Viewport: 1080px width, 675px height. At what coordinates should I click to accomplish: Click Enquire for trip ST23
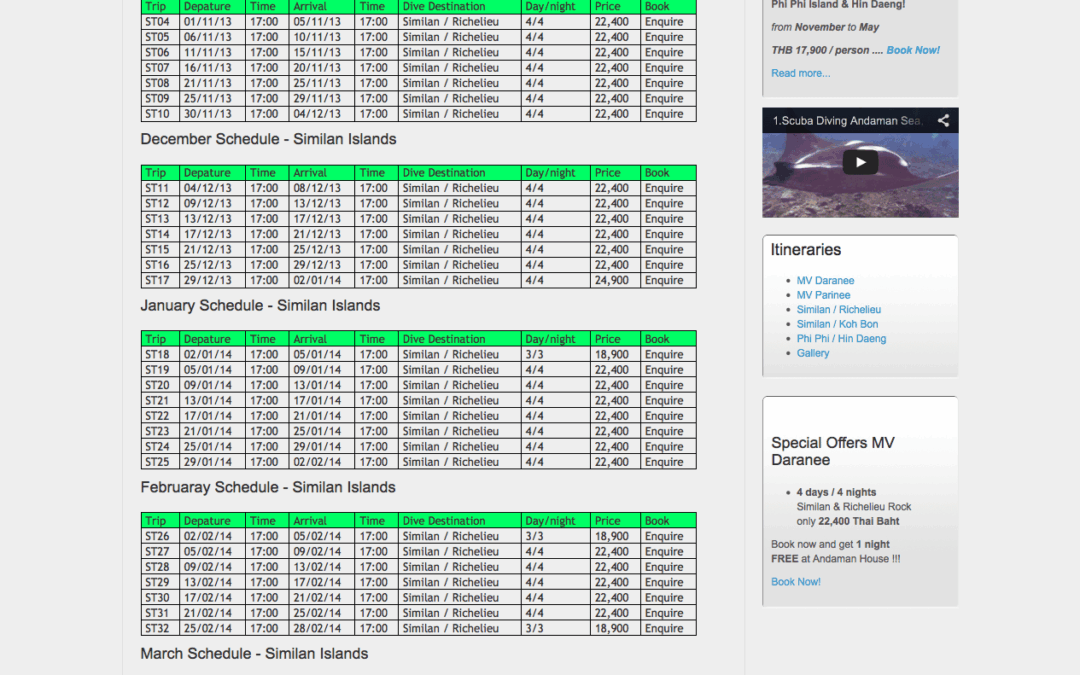664,431
